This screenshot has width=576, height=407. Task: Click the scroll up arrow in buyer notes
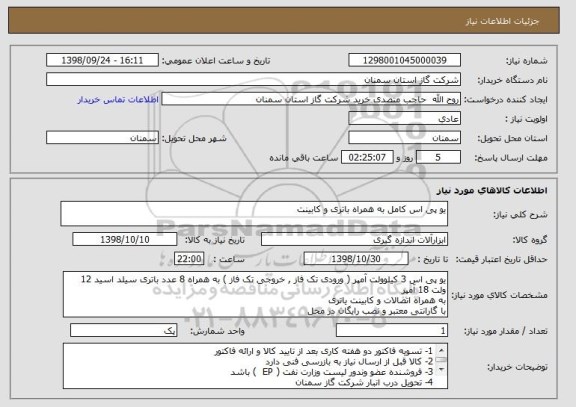[x=441, y=350]
